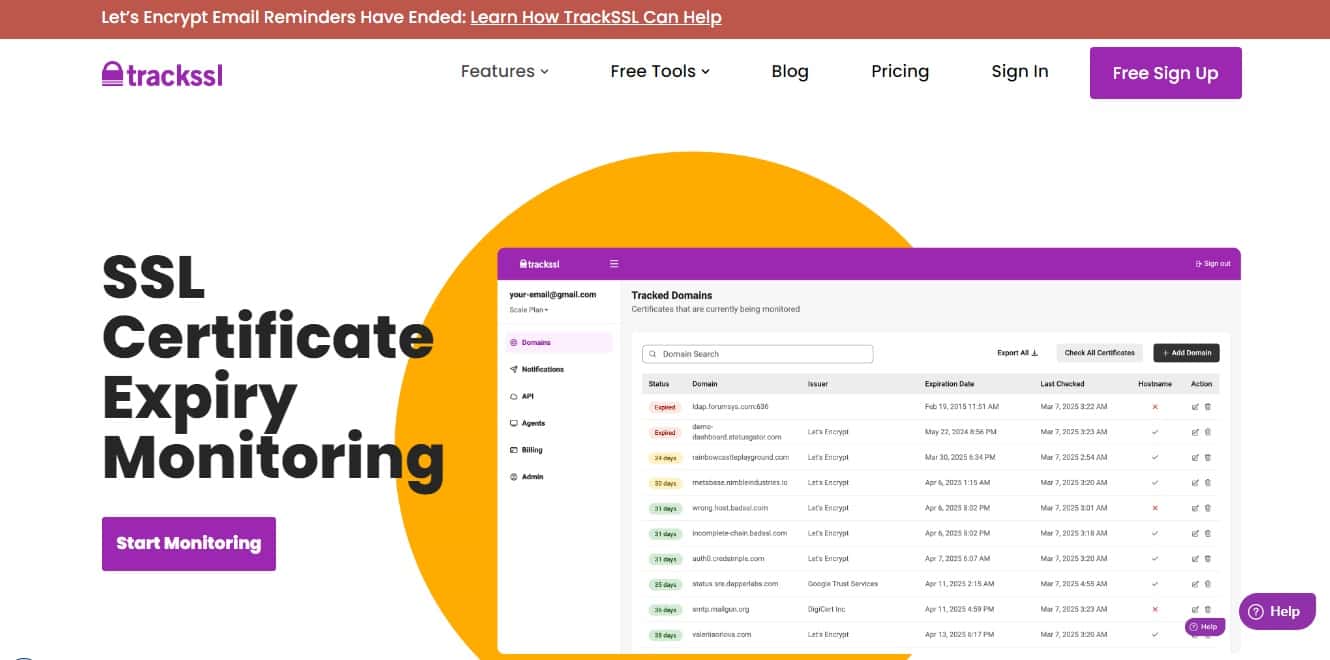Open the API cloud icon in the sidebar

click(x=513, y=396)
